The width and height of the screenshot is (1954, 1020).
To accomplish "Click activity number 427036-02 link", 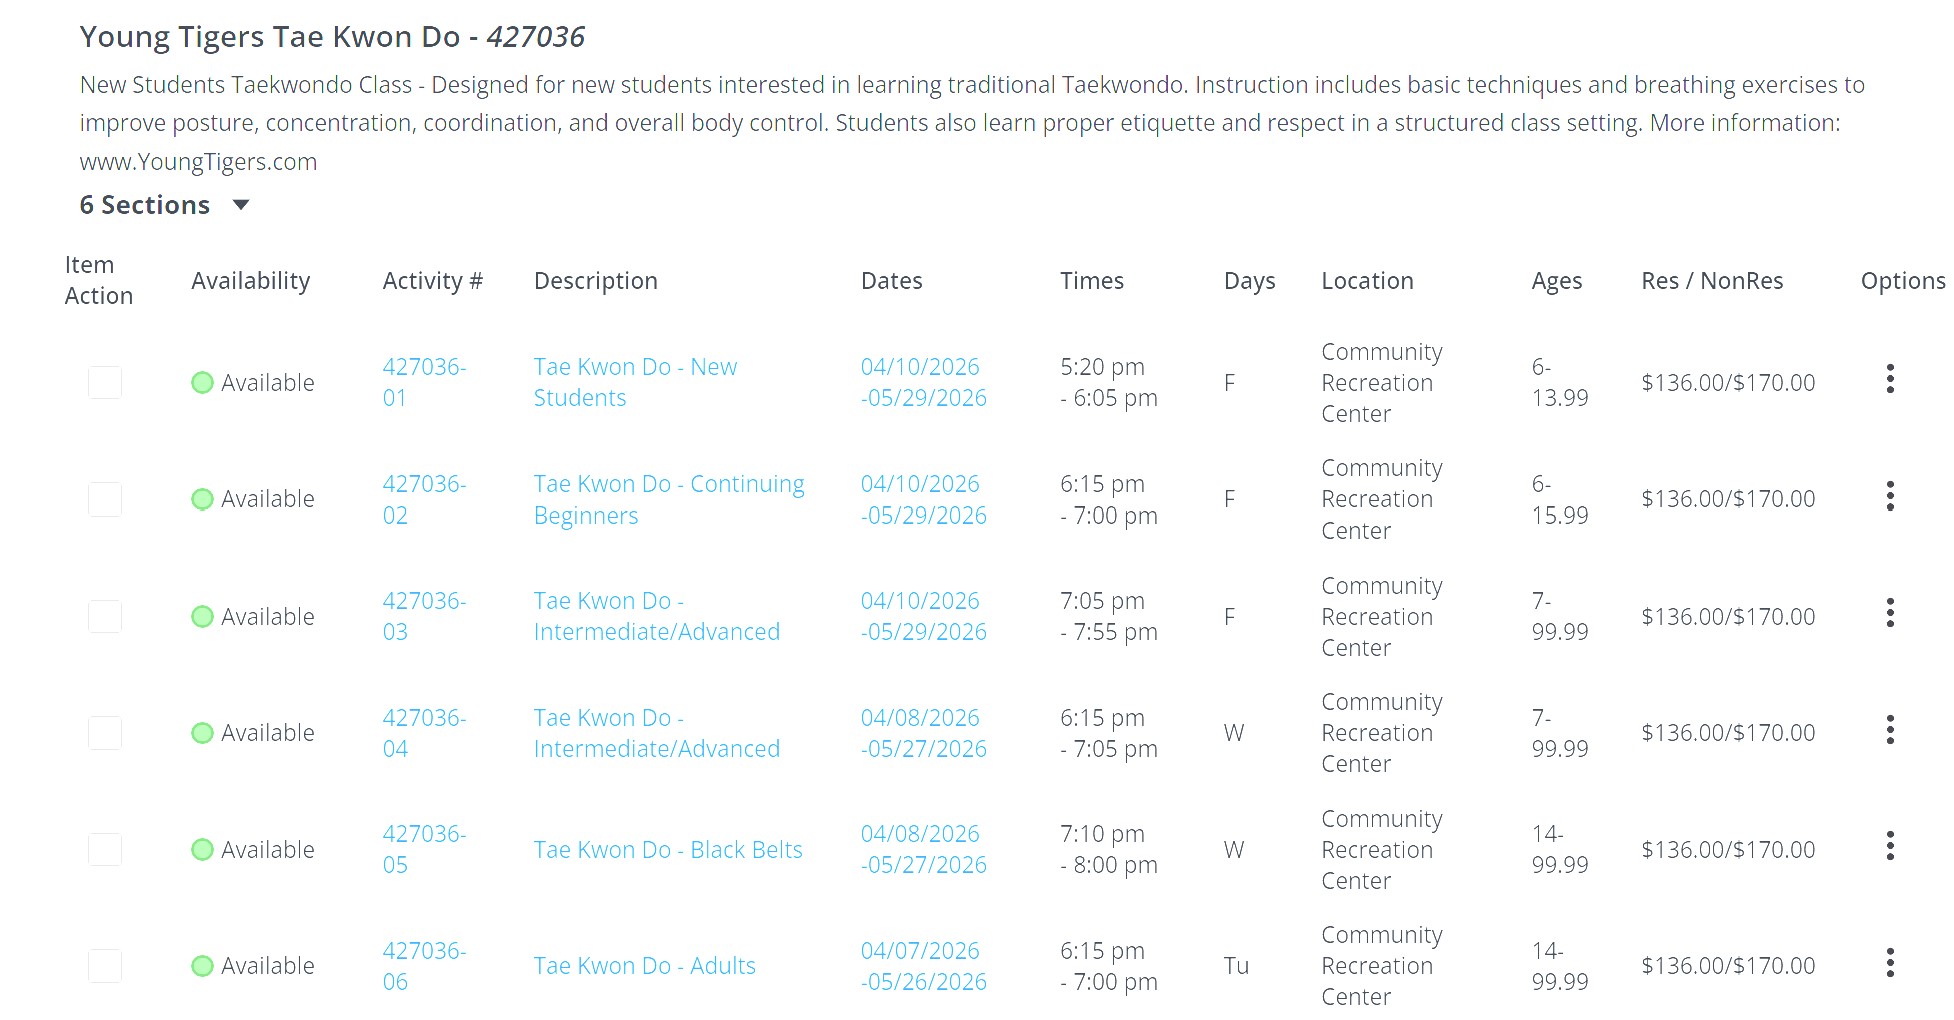I will (423, 499).
